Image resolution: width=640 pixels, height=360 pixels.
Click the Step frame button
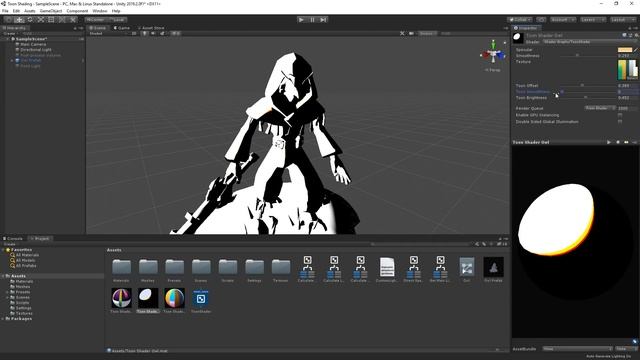click(x=323, y=20)
